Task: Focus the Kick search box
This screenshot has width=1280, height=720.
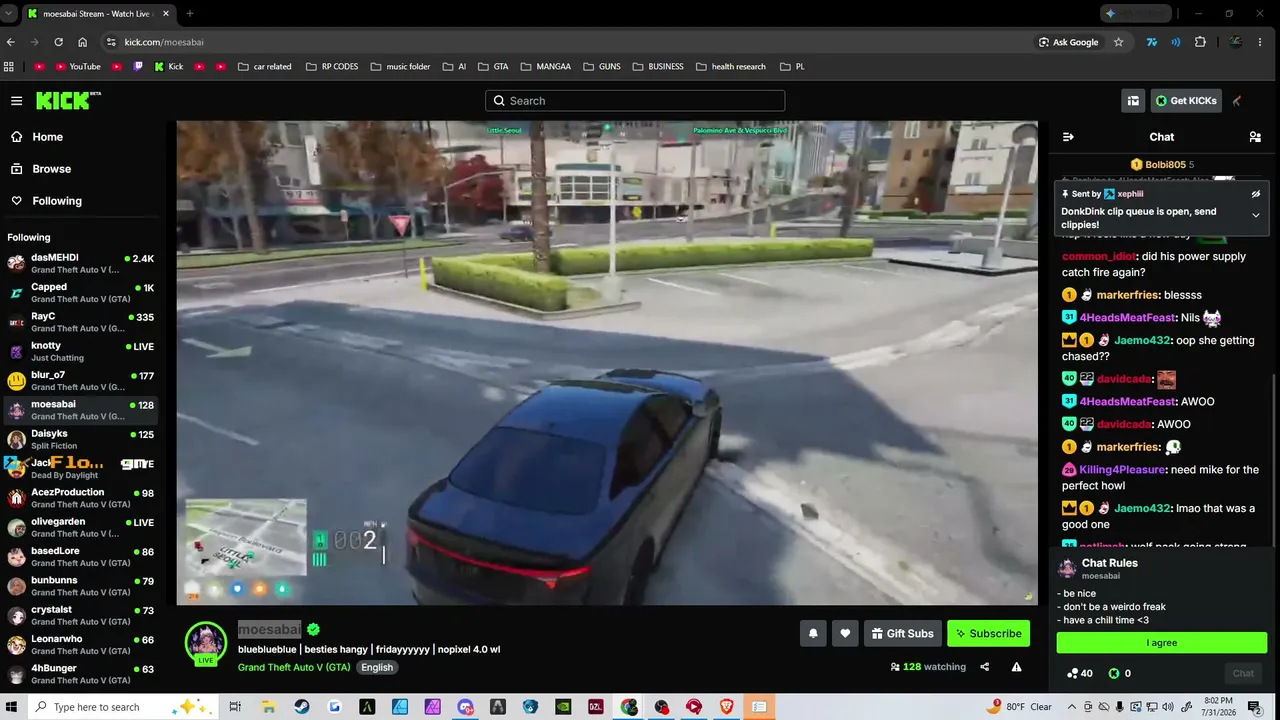Action: pyautogui.click(x=635, y=101)
